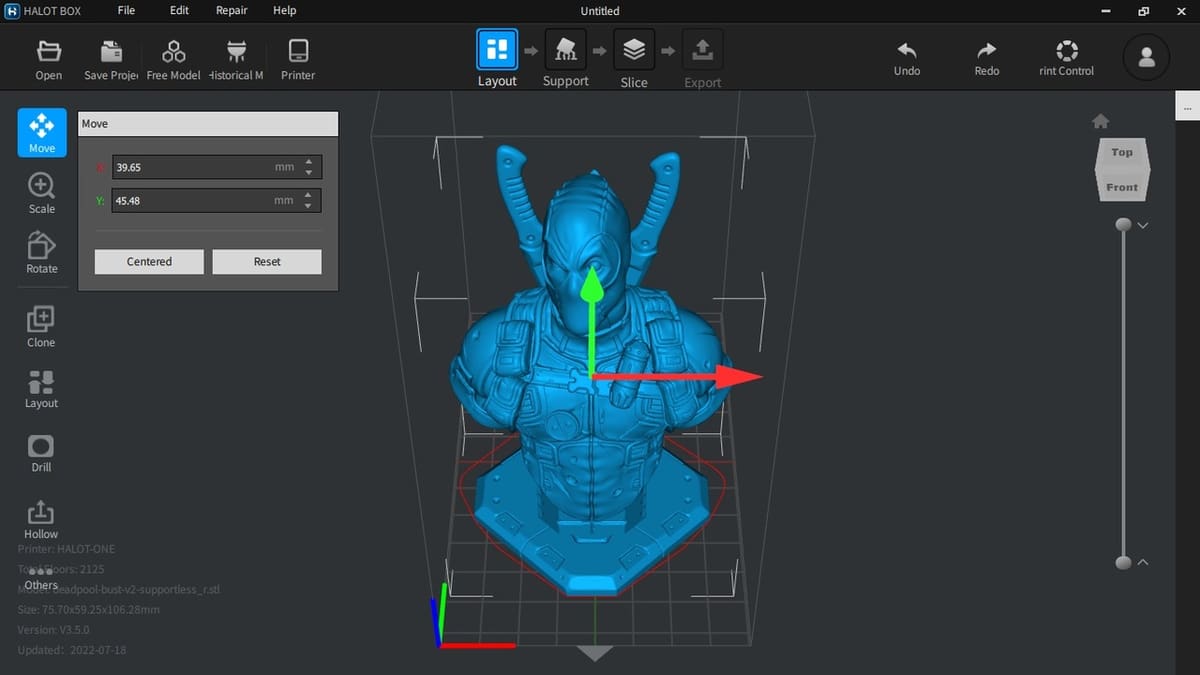Decrease the X value with down stepper

(x=309, y=173)
